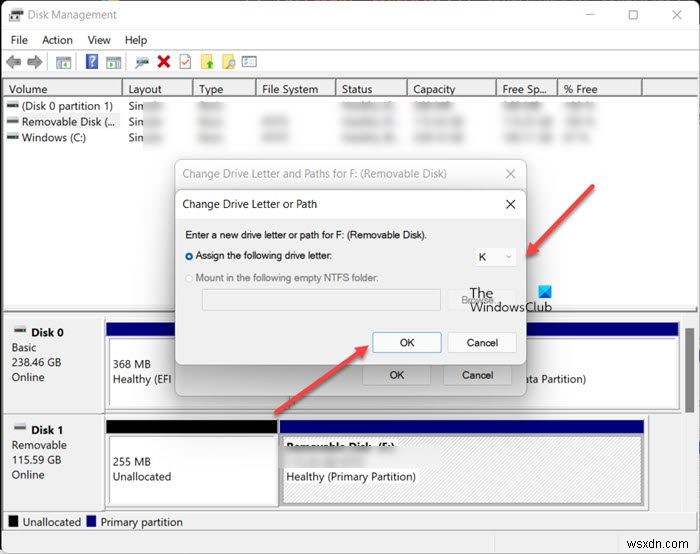700x554 pixels.
Task: Click Show/Hide Console Tree toolbar icon
Action: click(x=63, y=62)
